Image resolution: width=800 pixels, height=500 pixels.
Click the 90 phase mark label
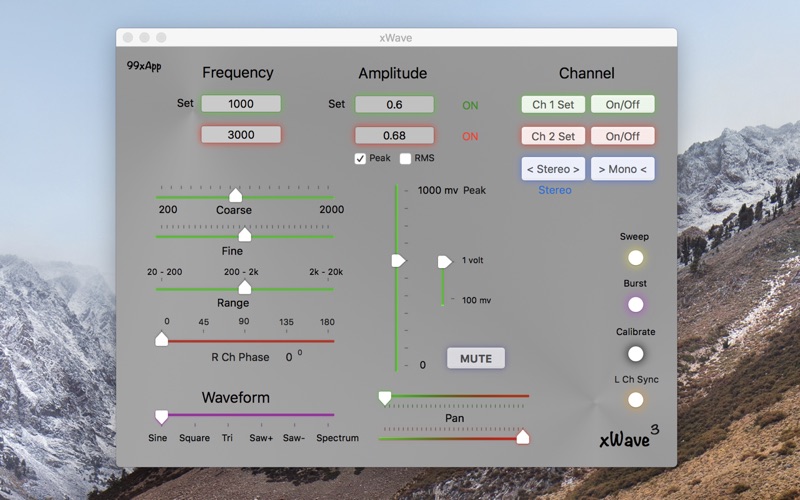click(244, 321)
